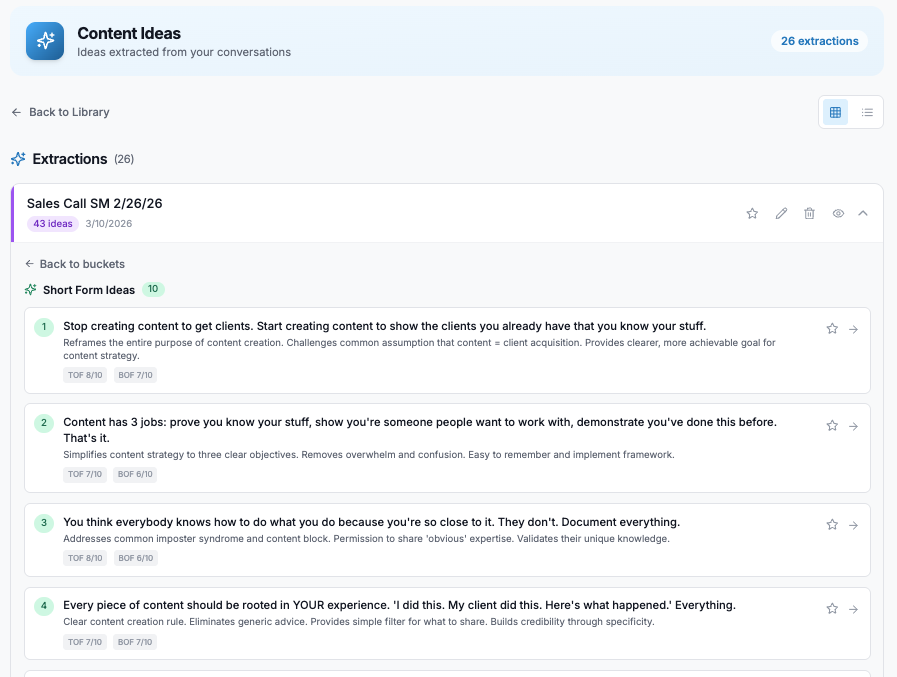Switch to grid view layout
The height and width of the screenshot is (677, 897).
coord(836,112)
